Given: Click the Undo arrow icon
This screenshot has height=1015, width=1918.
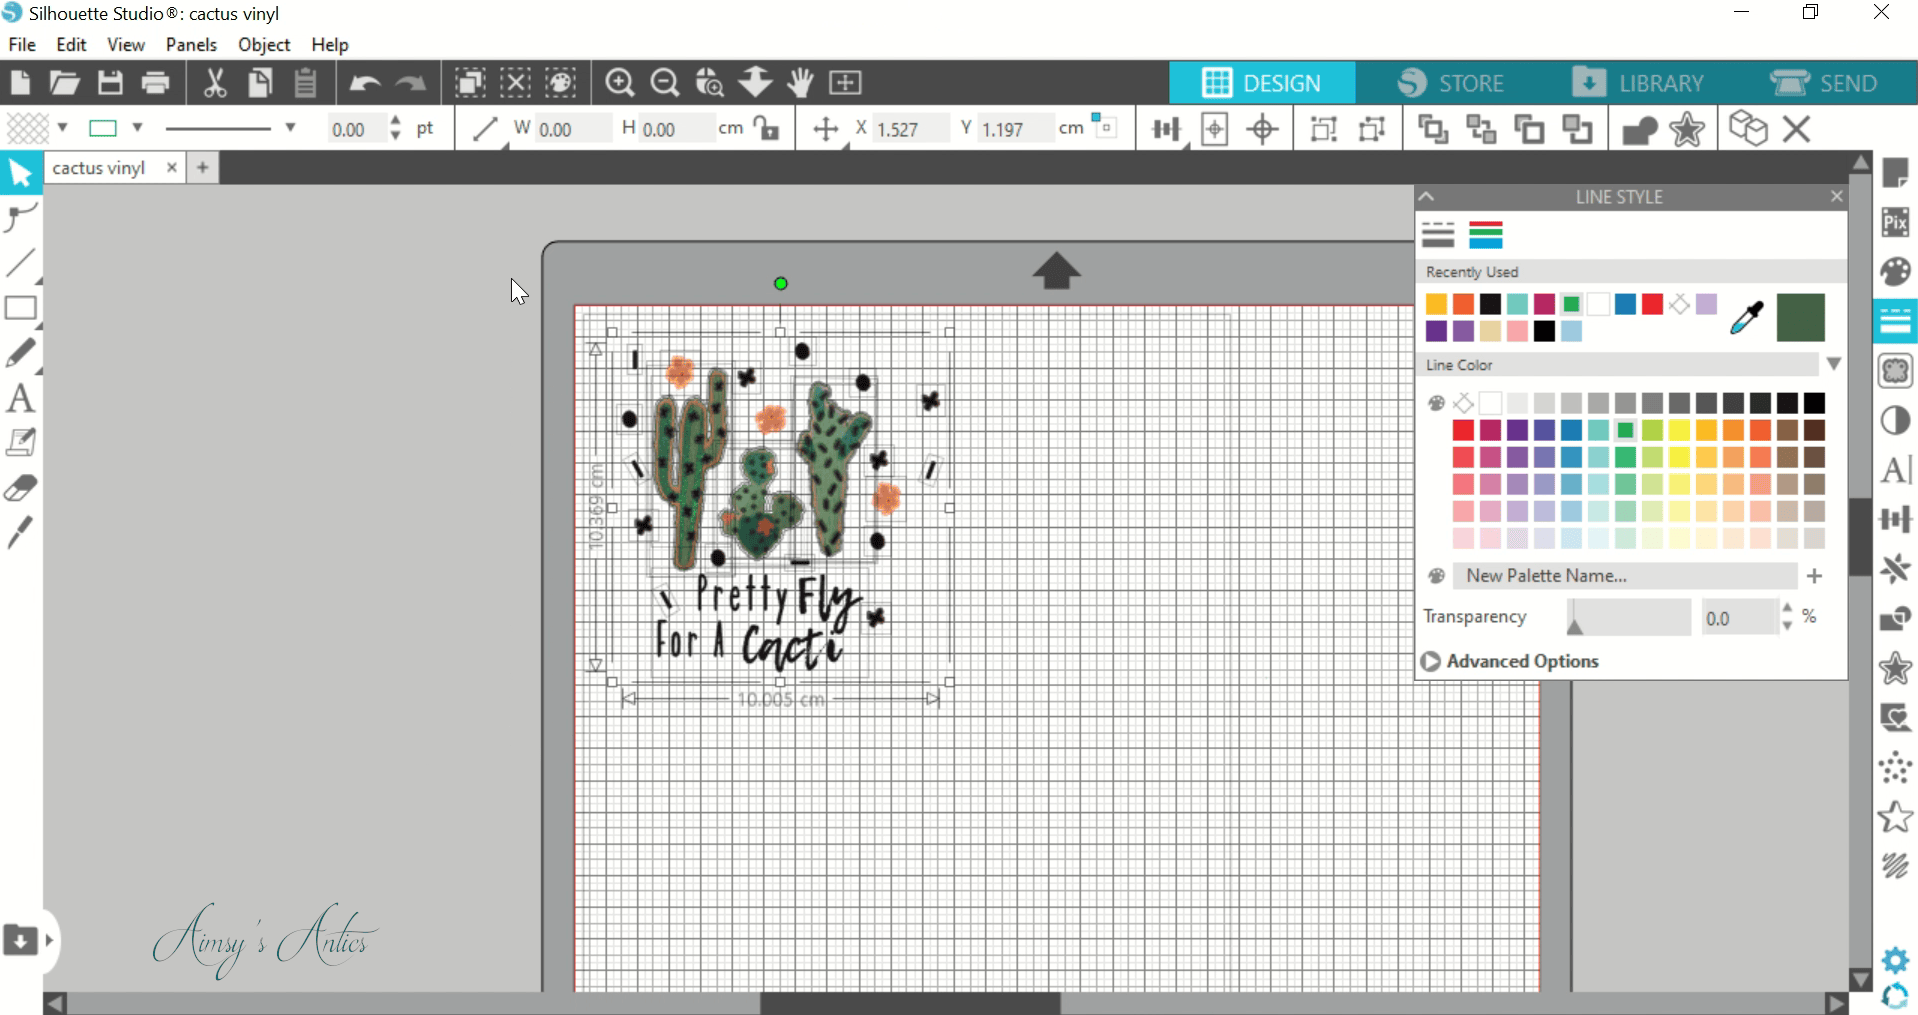Looking at the screenshot, I should (x=365, y=83).
